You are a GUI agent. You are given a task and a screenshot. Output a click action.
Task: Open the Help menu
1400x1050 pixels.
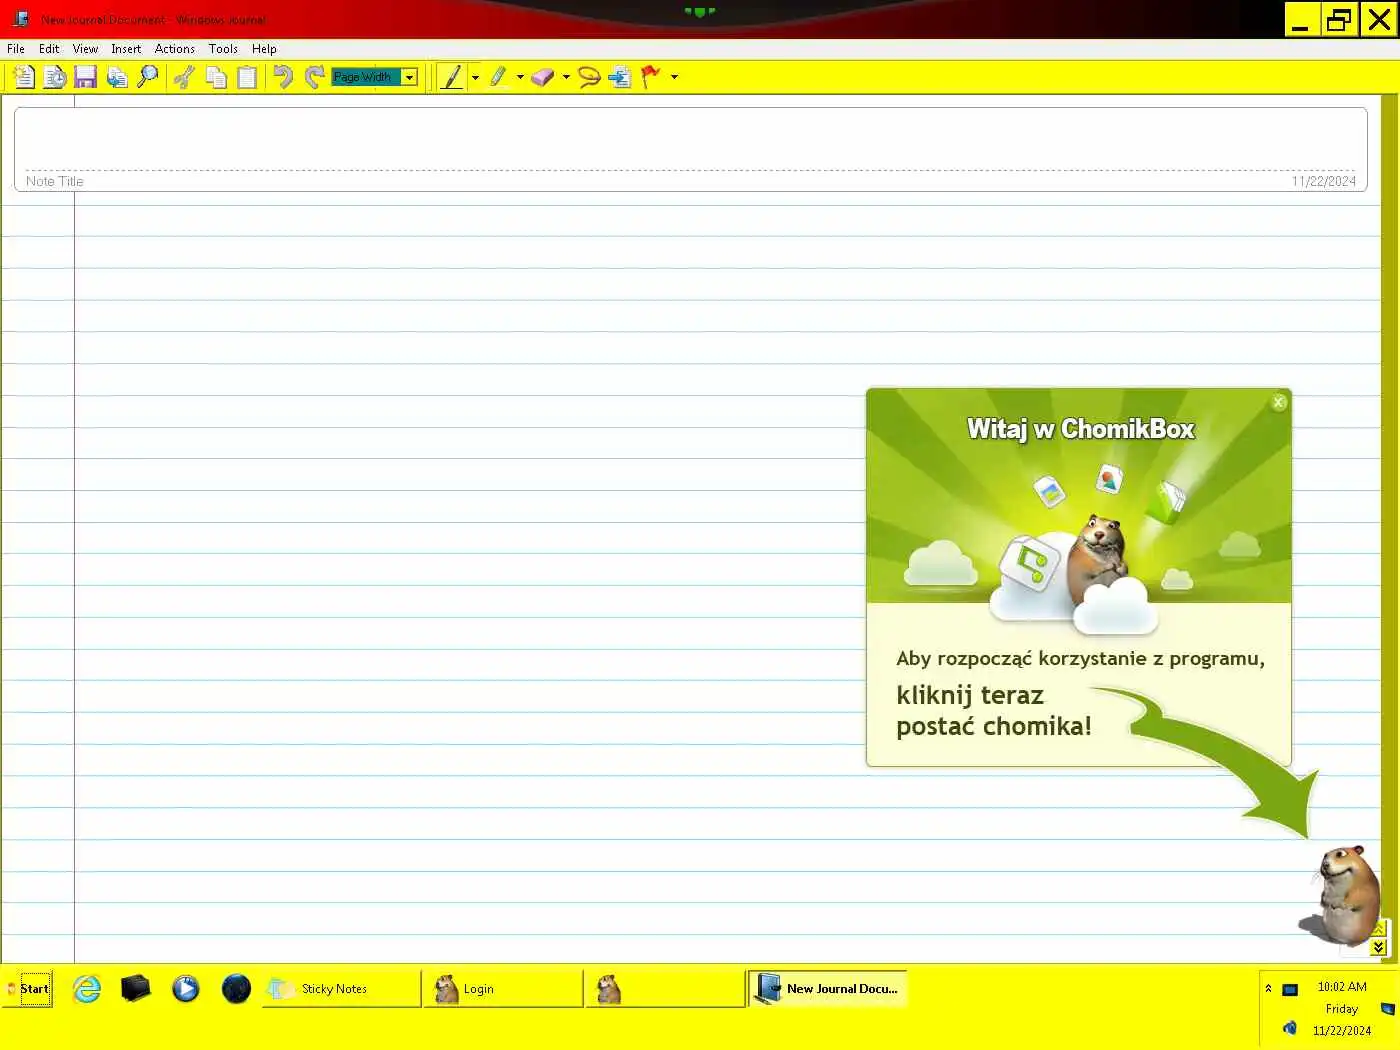[x=264, y=49]
